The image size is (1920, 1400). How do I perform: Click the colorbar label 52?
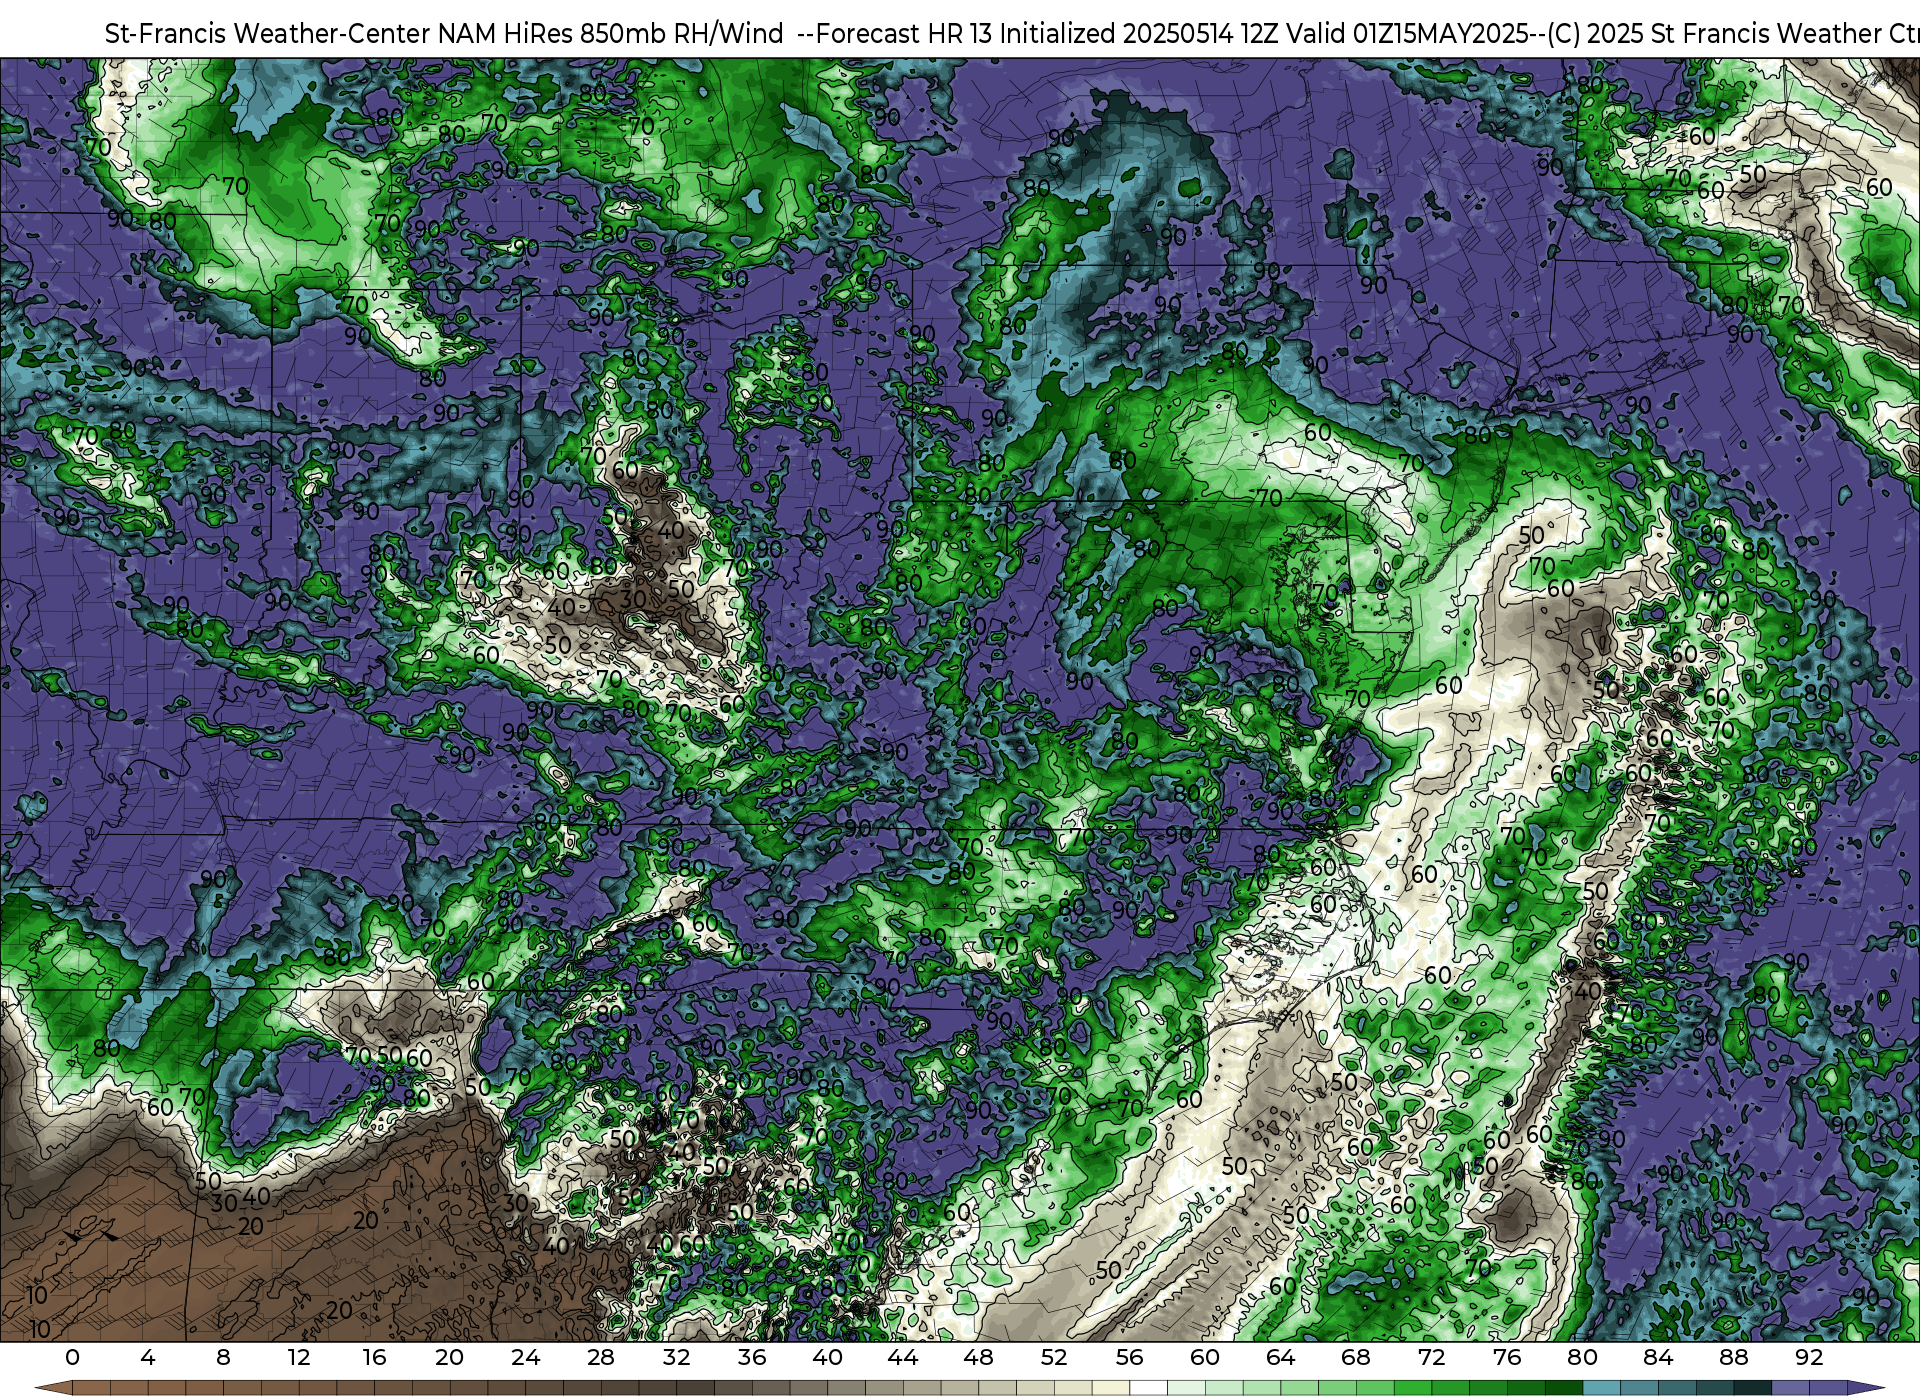pos(1054,1357)
